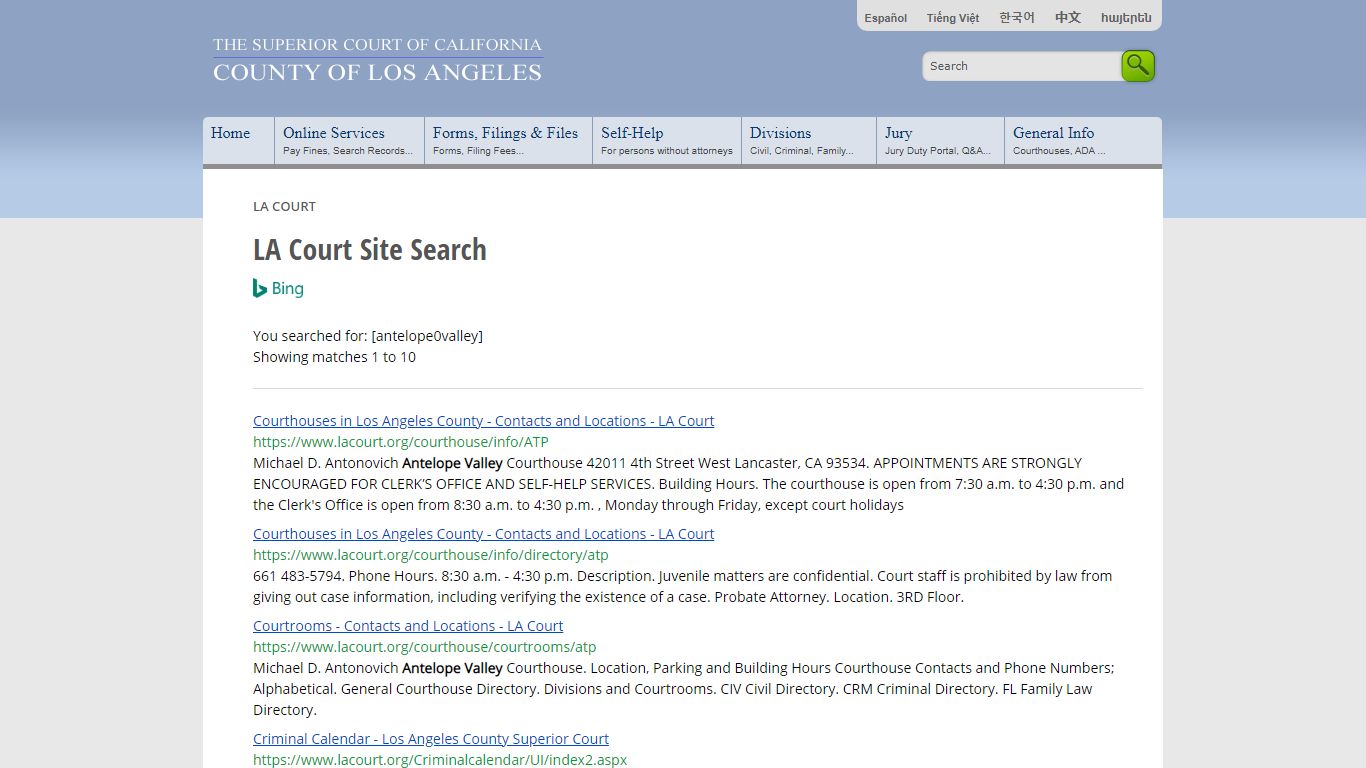Switch language to Armenian հայերեն

[x=1126, y=18]
